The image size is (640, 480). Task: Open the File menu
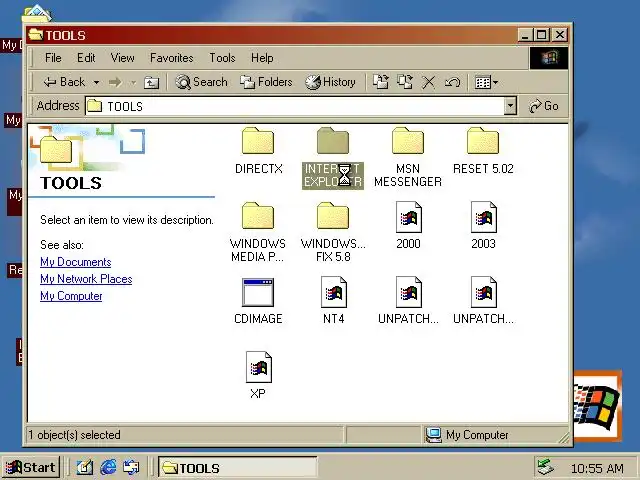point(53,58)
